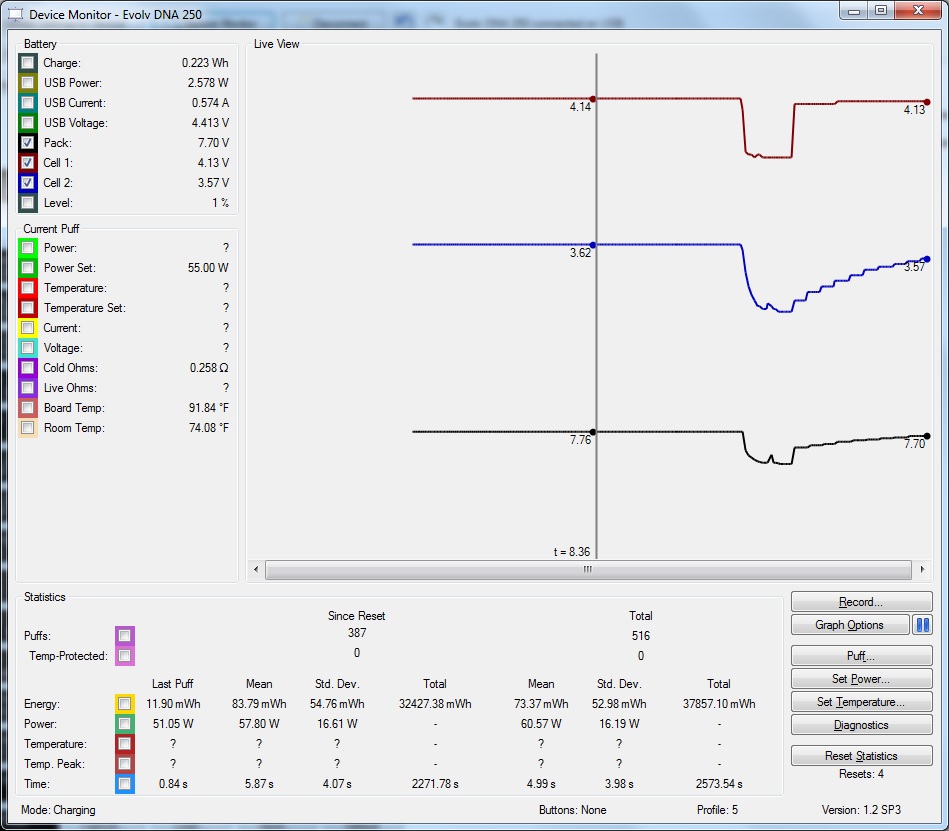Uncheck the Cell 1 checkbox

[28, 163]
